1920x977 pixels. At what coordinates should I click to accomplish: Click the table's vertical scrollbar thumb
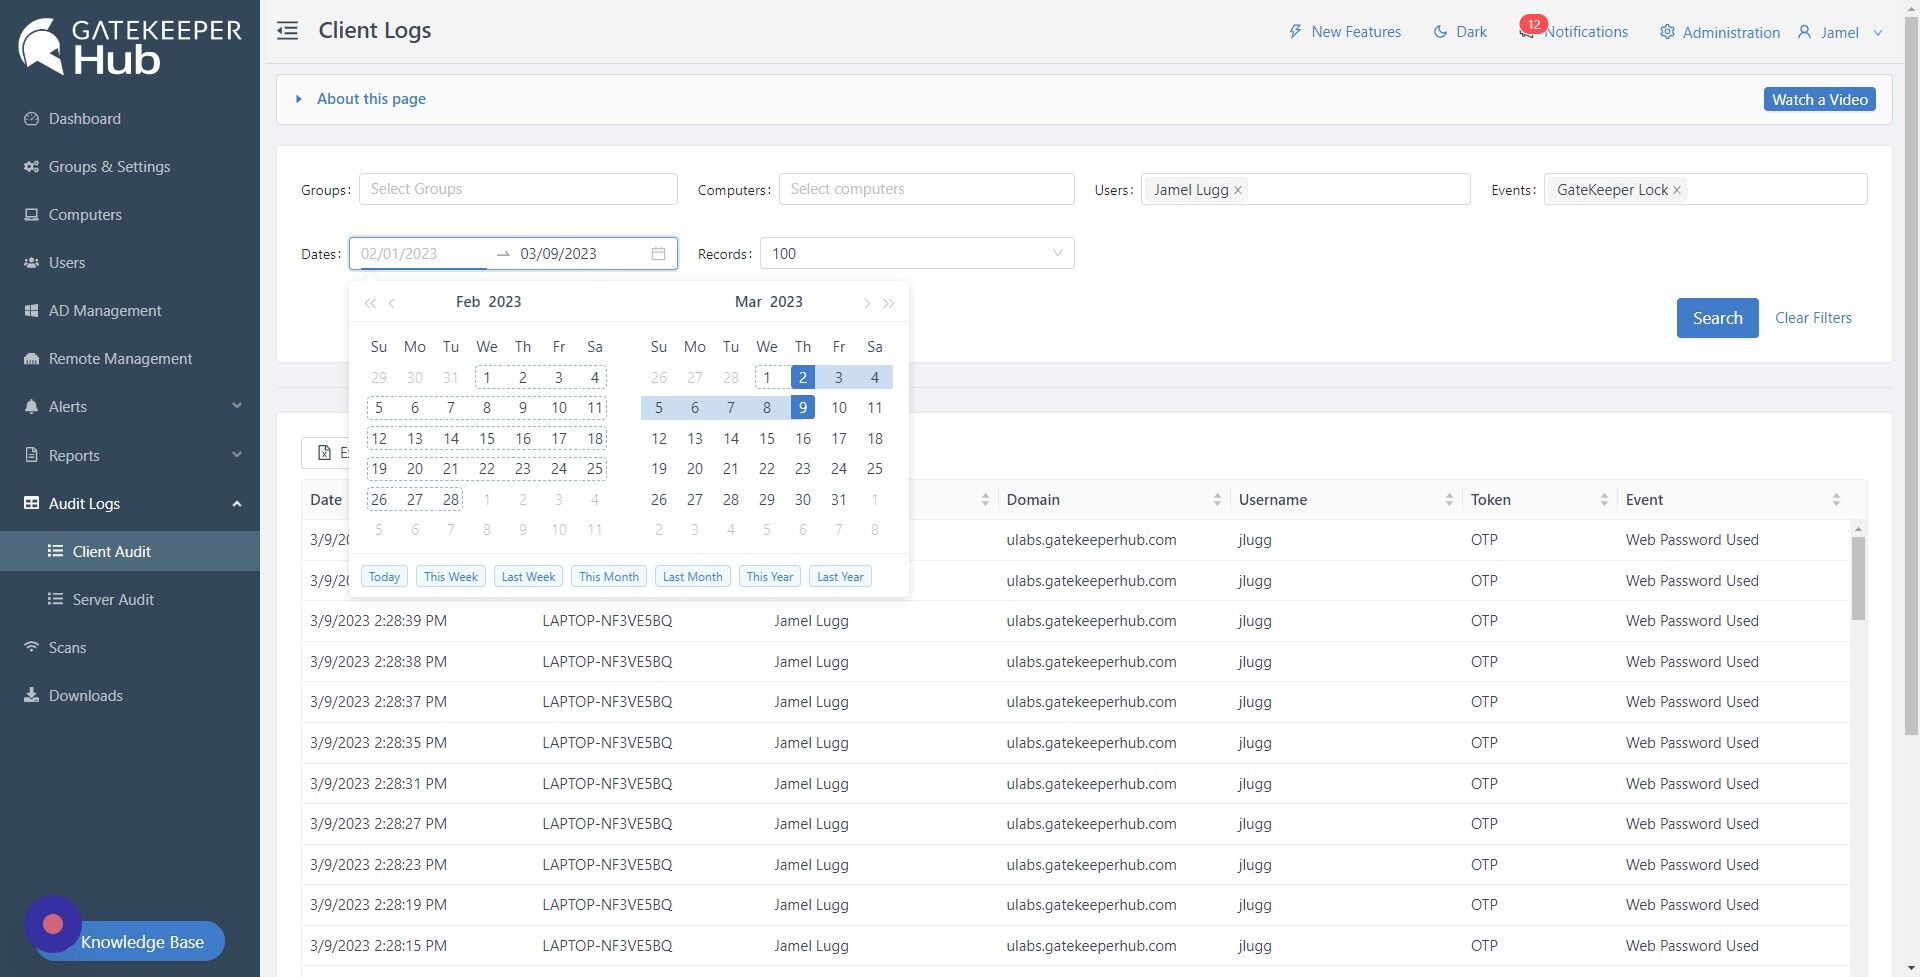(1858, 578)
